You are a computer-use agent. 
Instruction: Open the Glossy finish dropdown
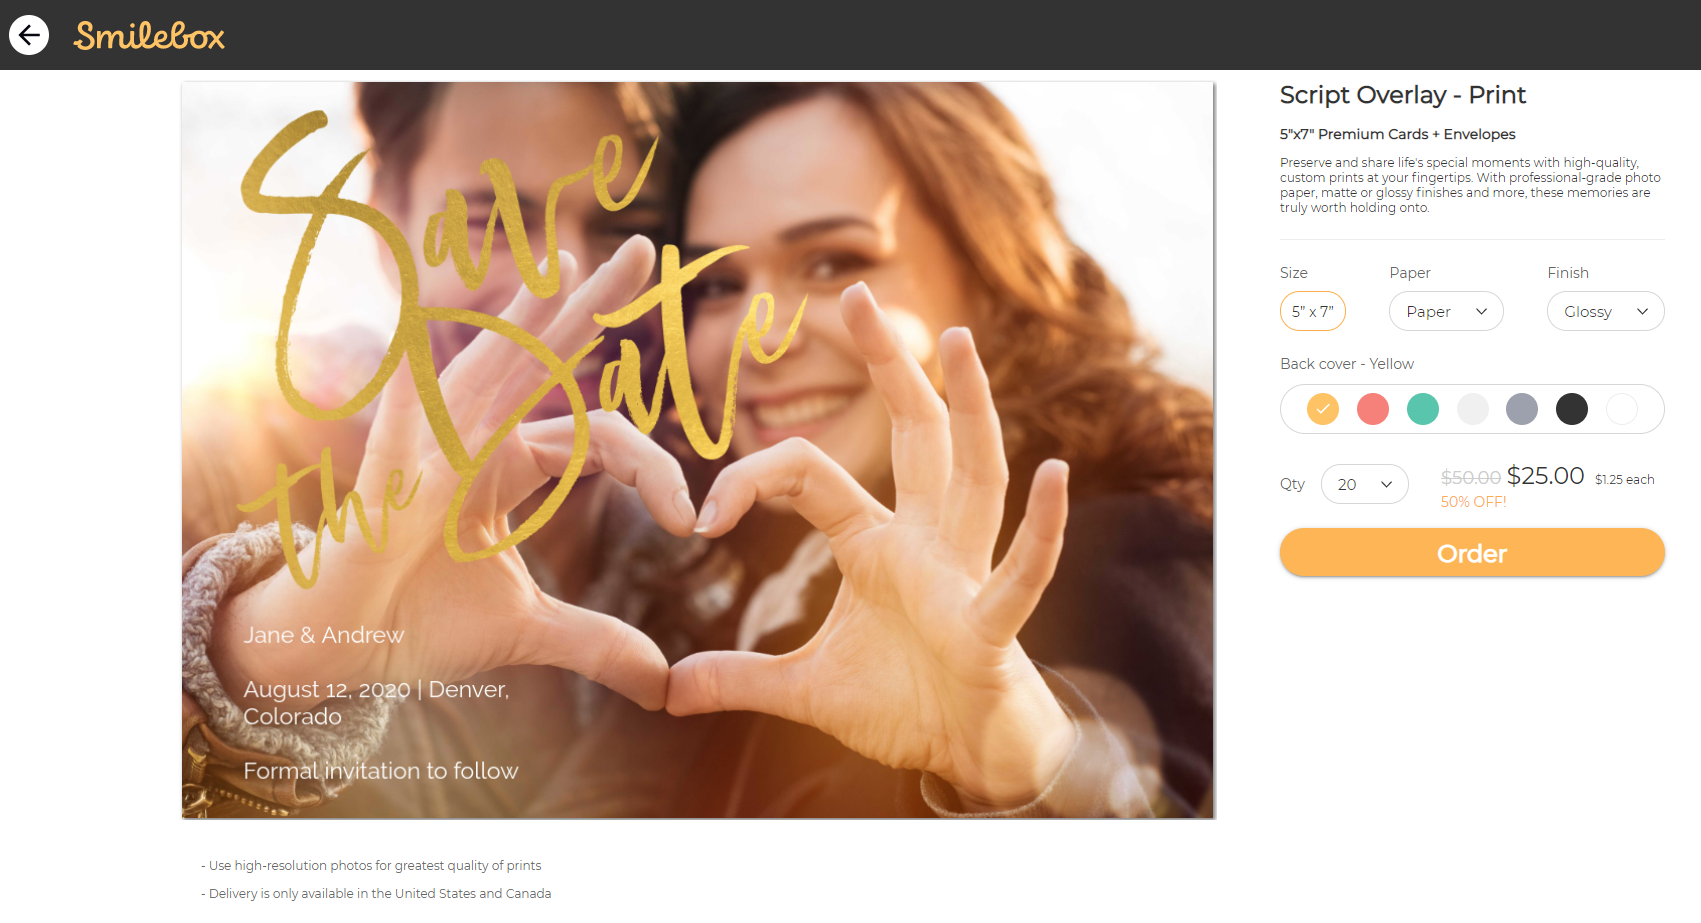1605,311
